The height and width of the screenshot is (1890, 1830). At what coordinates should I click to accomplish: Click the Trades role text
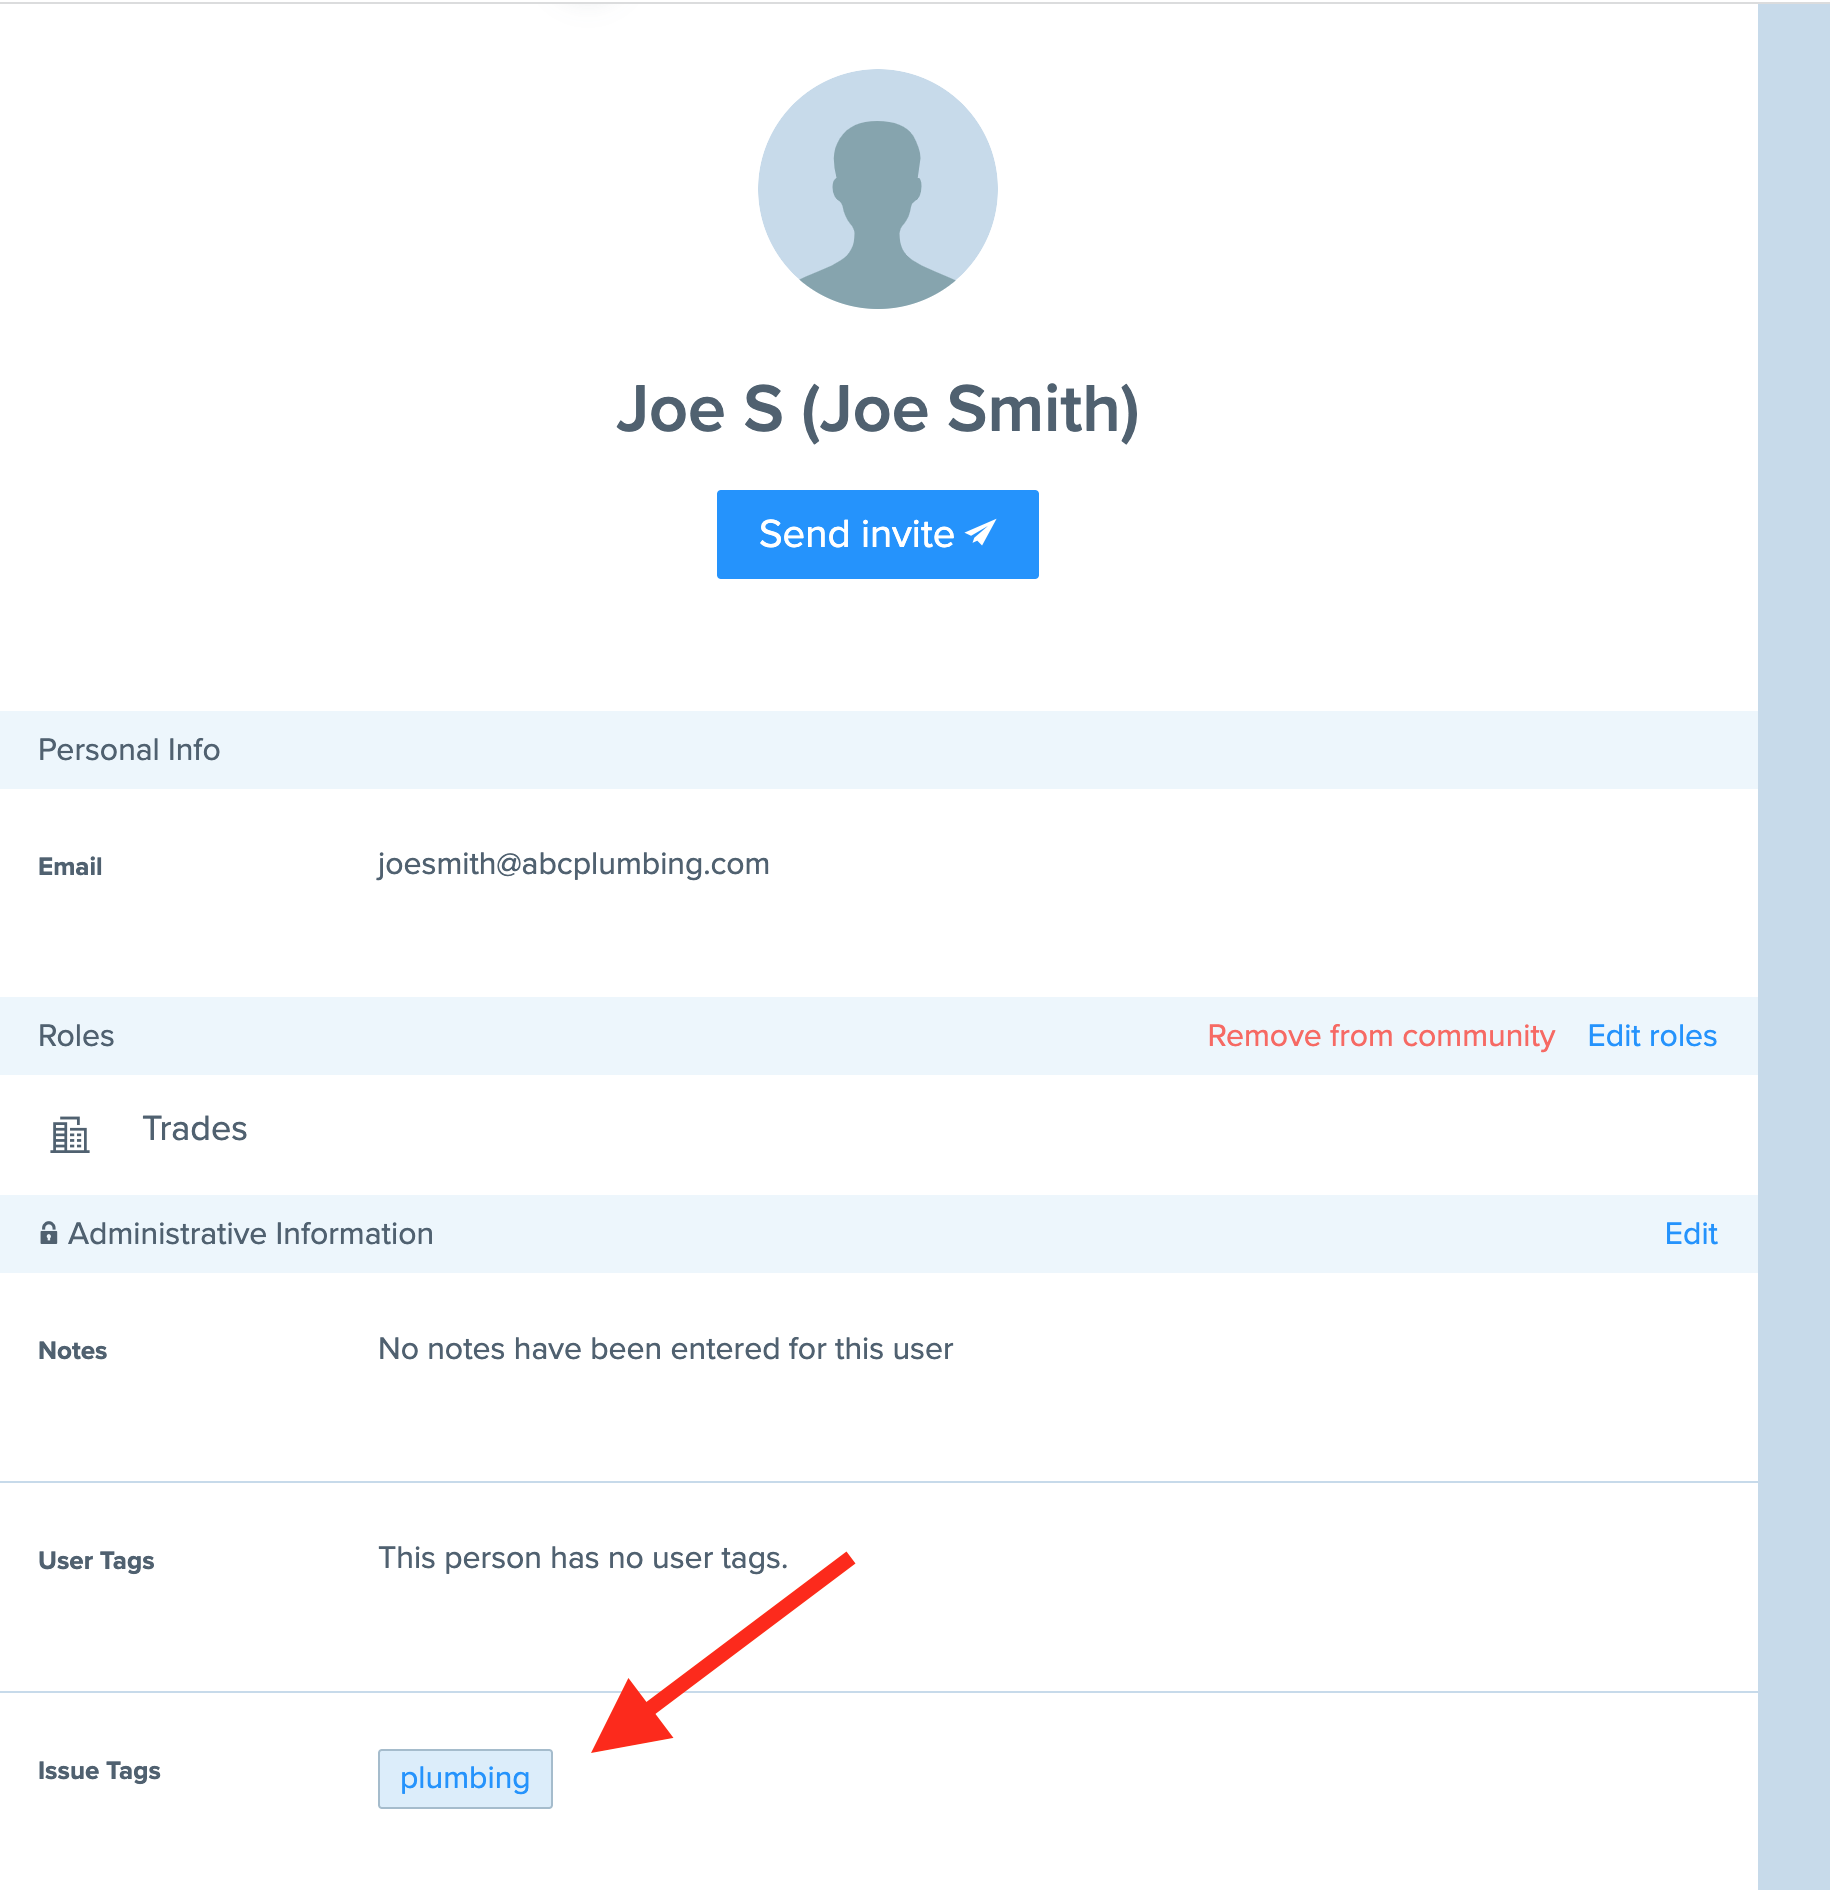(195, 1129)
